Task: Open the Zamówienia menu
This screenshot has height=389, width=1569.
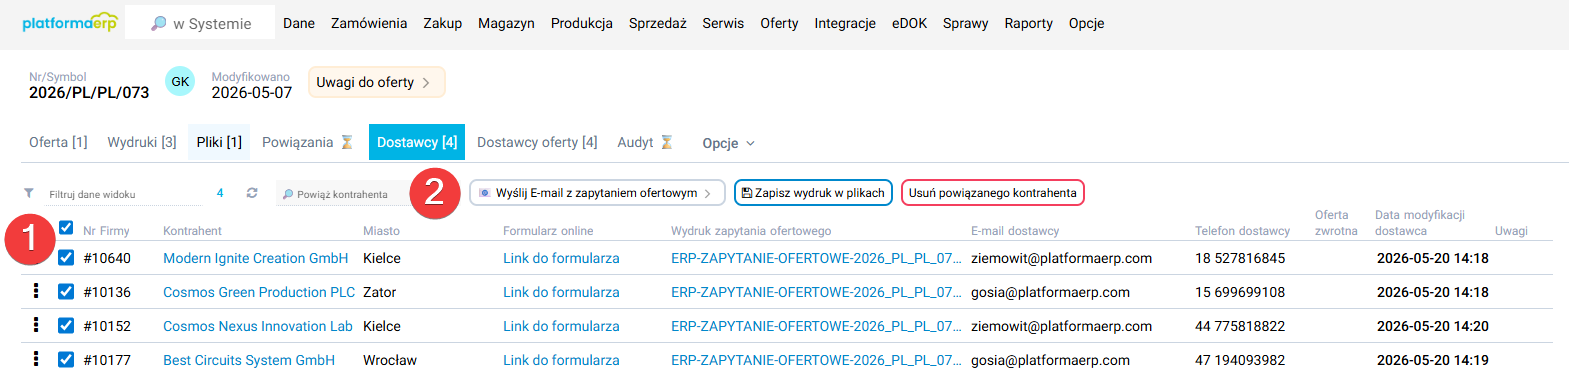Action: pyautogui.click(x=369, y=23)
